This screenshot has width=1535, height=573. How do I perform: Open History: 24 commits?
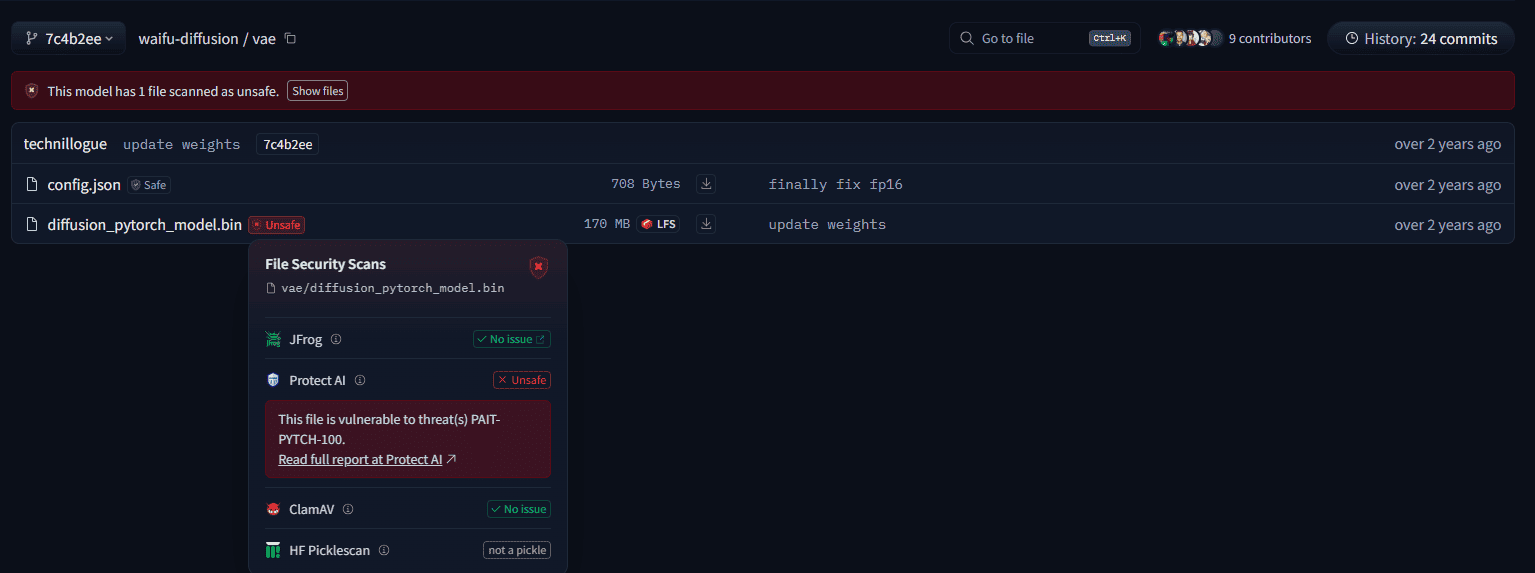click(1420, 38)
